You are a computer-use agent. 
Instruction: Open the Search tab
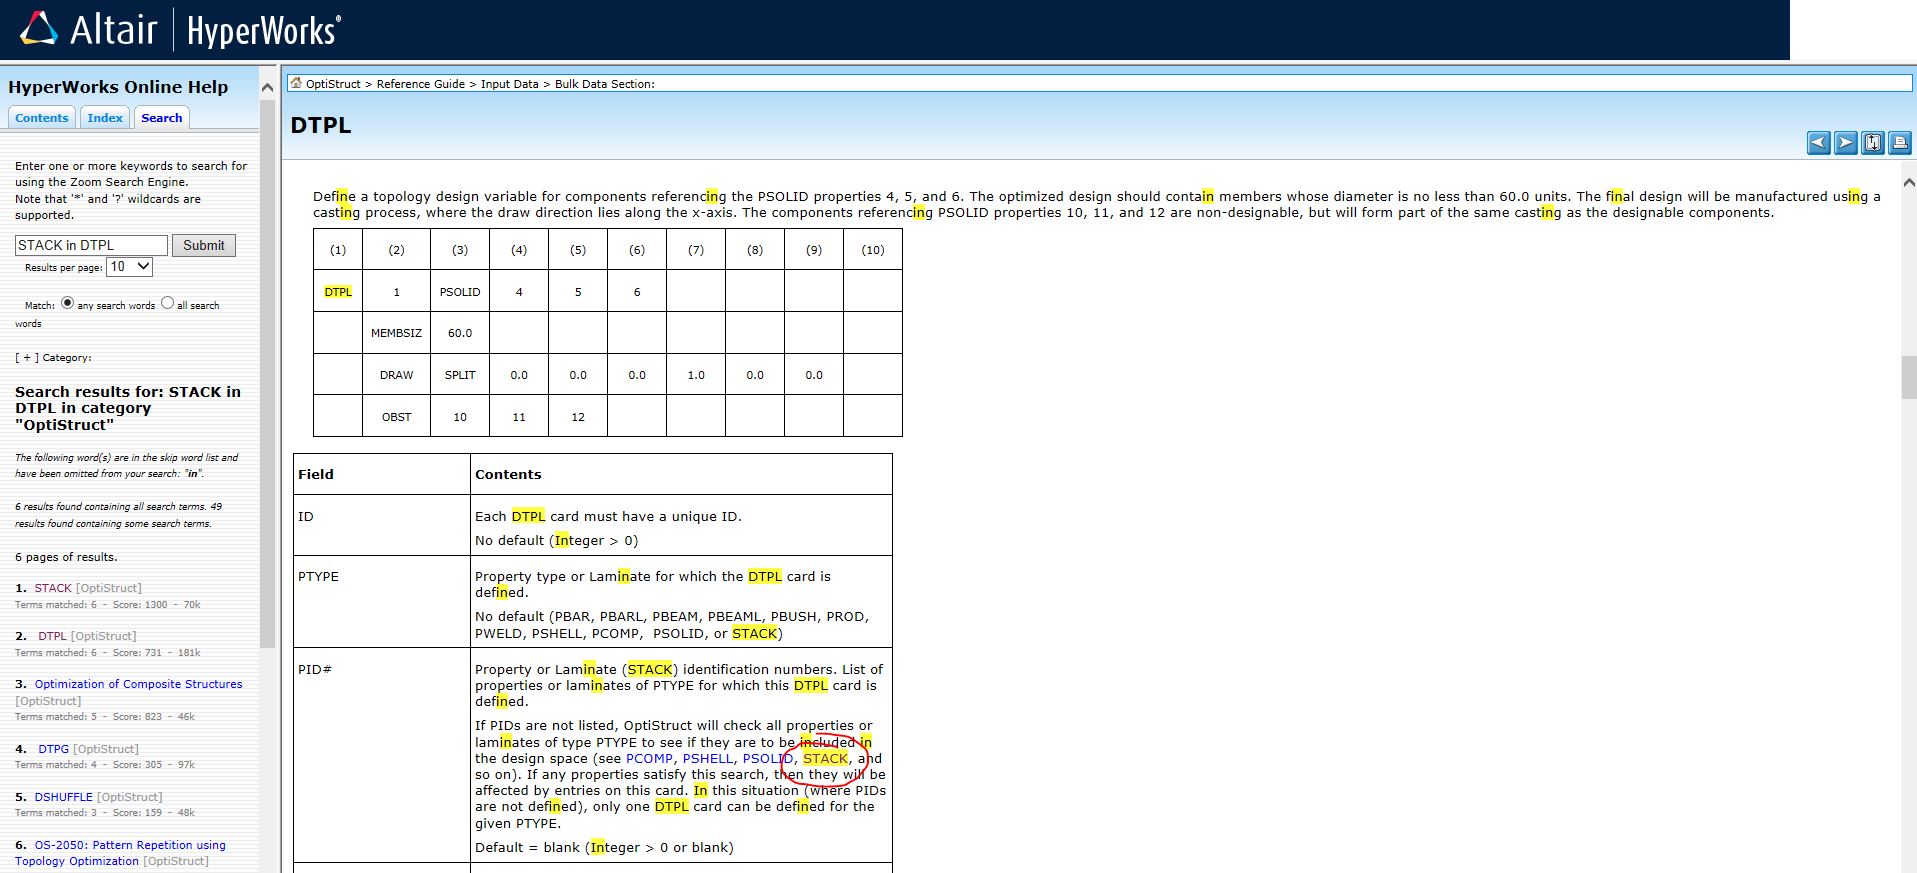[161, 118]
